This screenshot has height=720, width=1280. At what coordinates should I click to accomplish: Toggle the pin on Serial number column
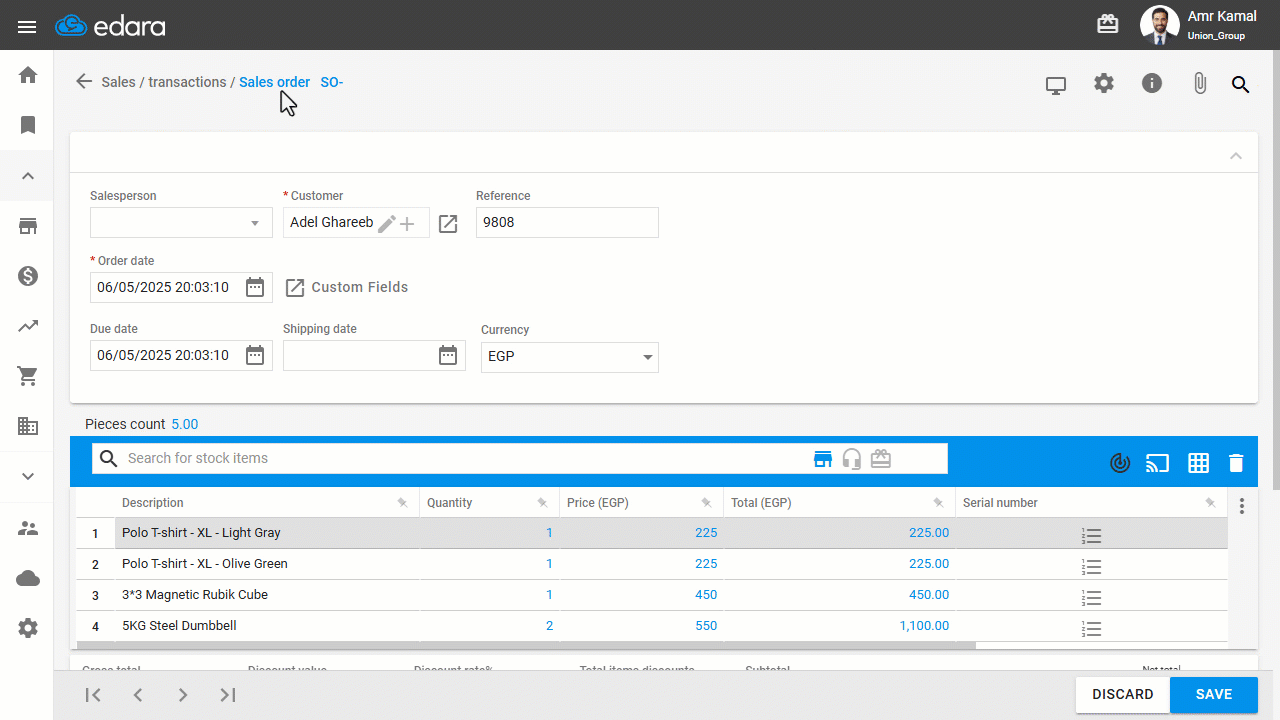pos(1210,503)
